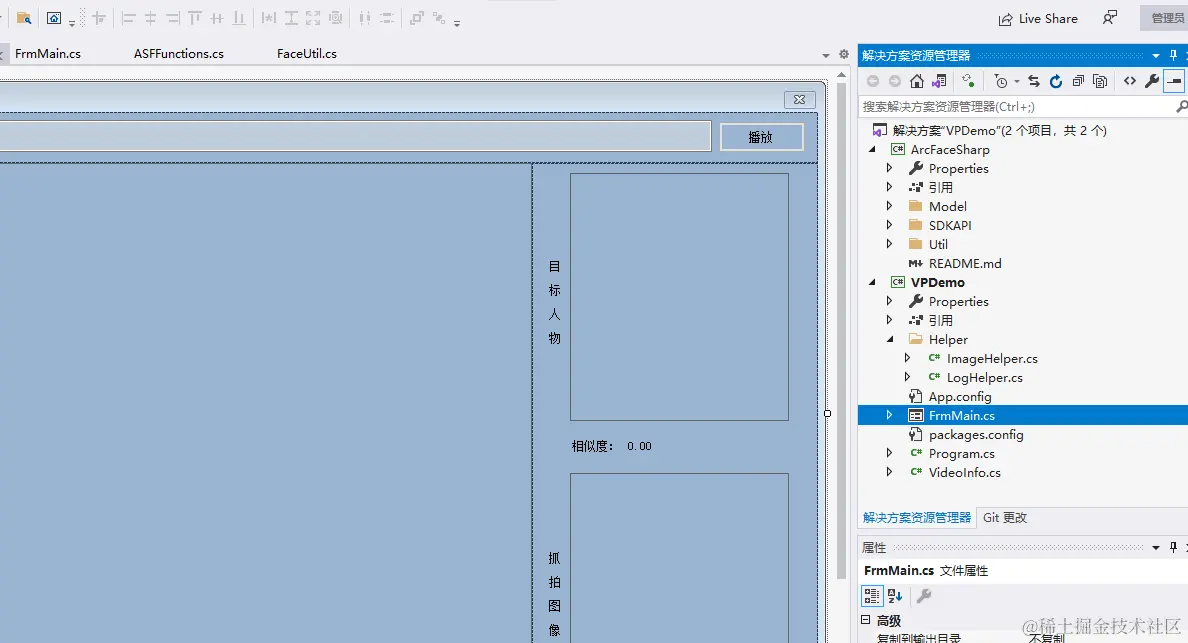Screen dimensions: 1188x643
Task: Click the 播放 button on the form
Action: (x=761, y=137)
